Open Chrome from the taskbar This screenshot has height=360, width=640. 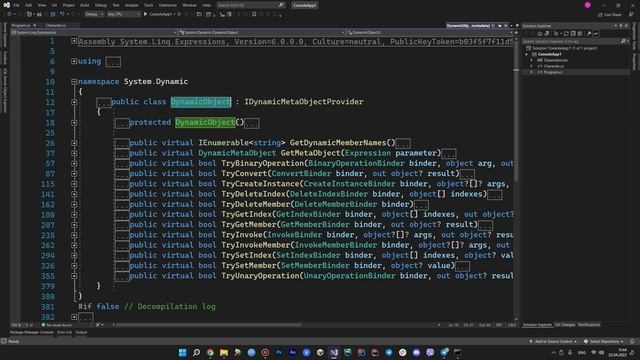coord(210,352)
